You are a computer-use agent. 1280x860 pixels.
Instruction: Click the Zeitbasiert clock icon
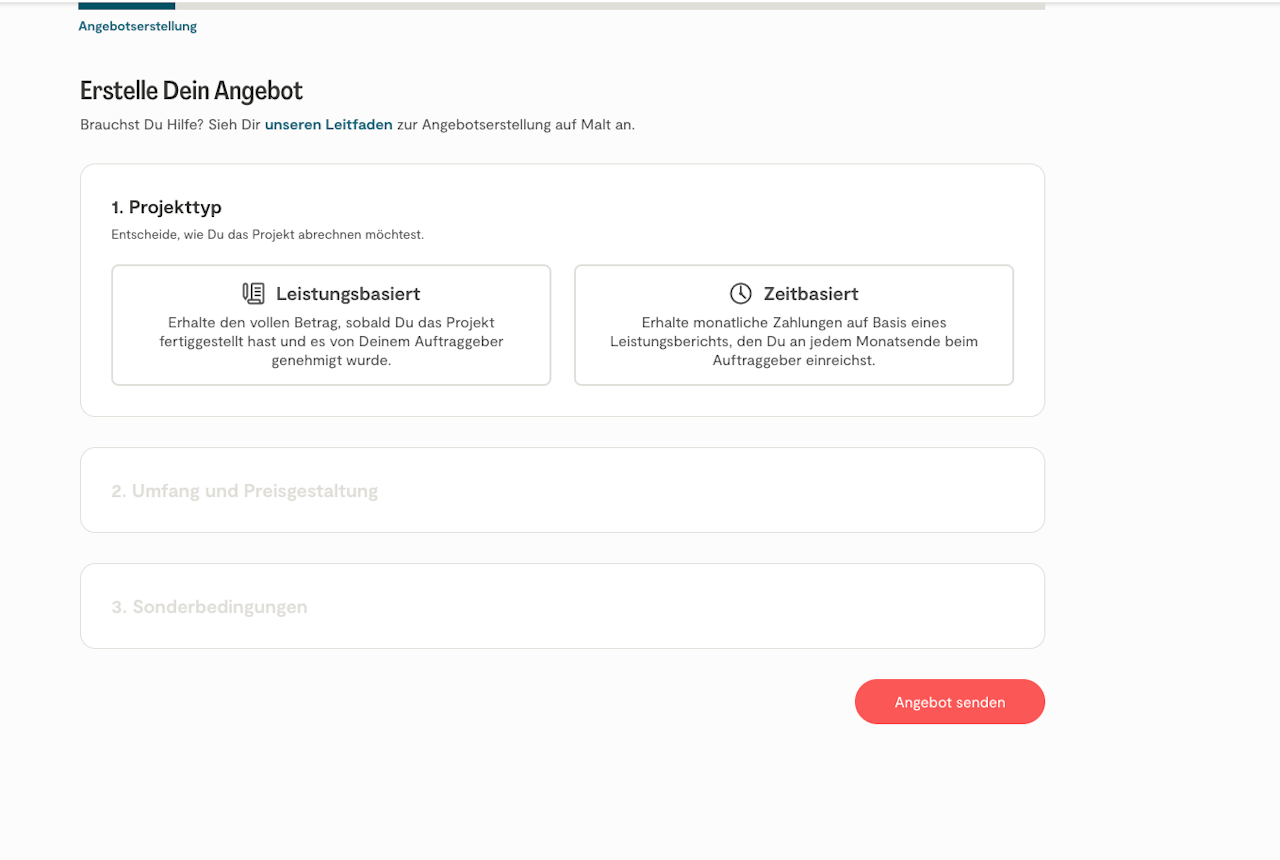click(x=740, y=294)
